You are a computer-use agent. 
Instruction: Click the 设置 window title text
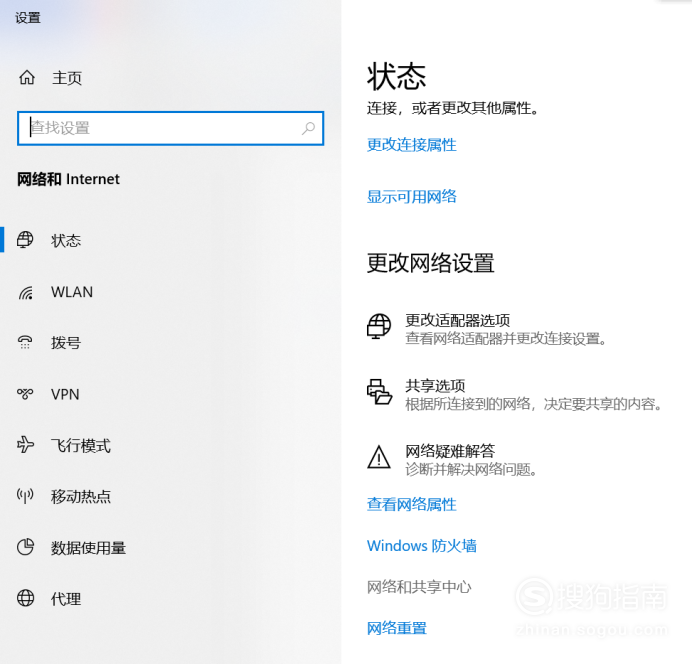[28, 18]
